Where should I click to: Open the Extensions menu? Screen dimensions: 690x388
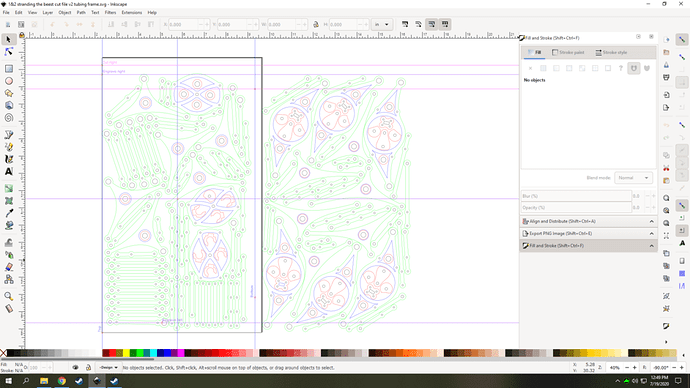click(x=132, y=13)
